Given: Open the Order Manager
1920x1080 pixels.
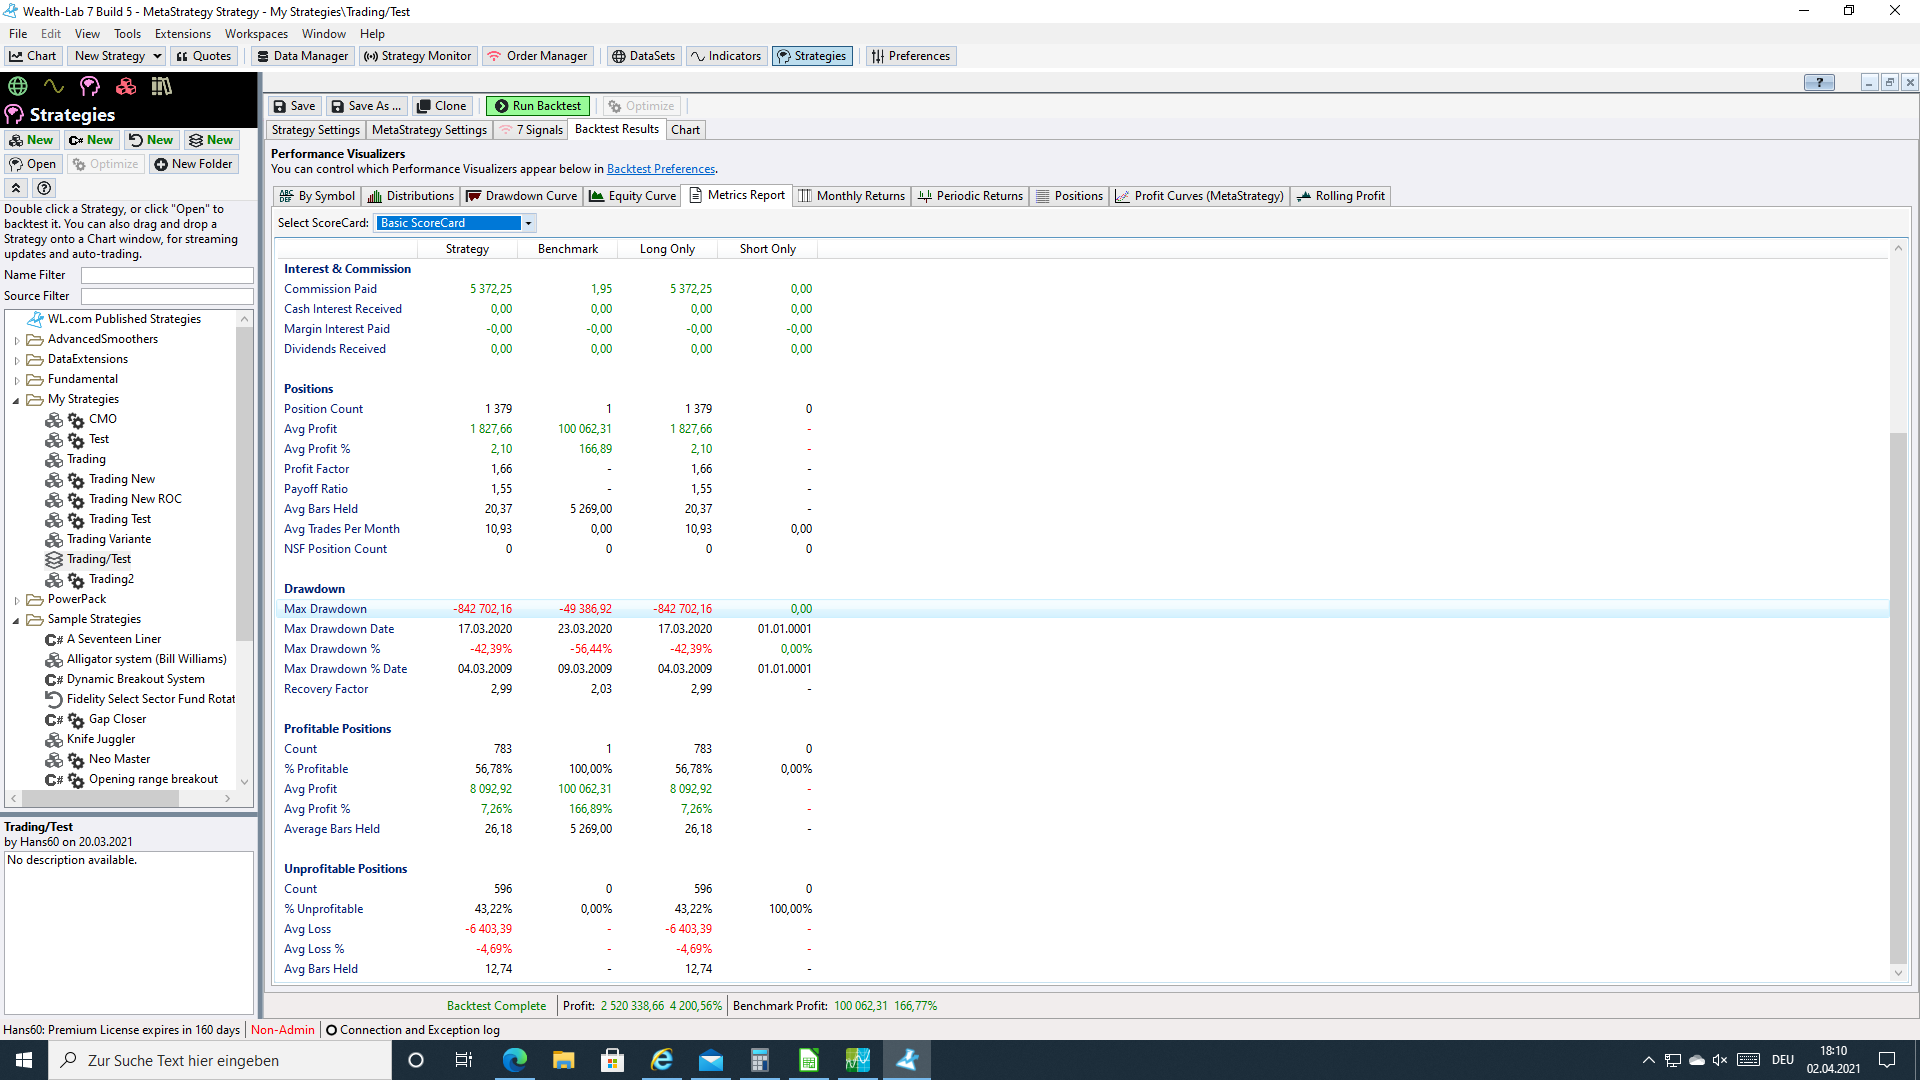Looking at the screenshot, I should coord(538,56).
